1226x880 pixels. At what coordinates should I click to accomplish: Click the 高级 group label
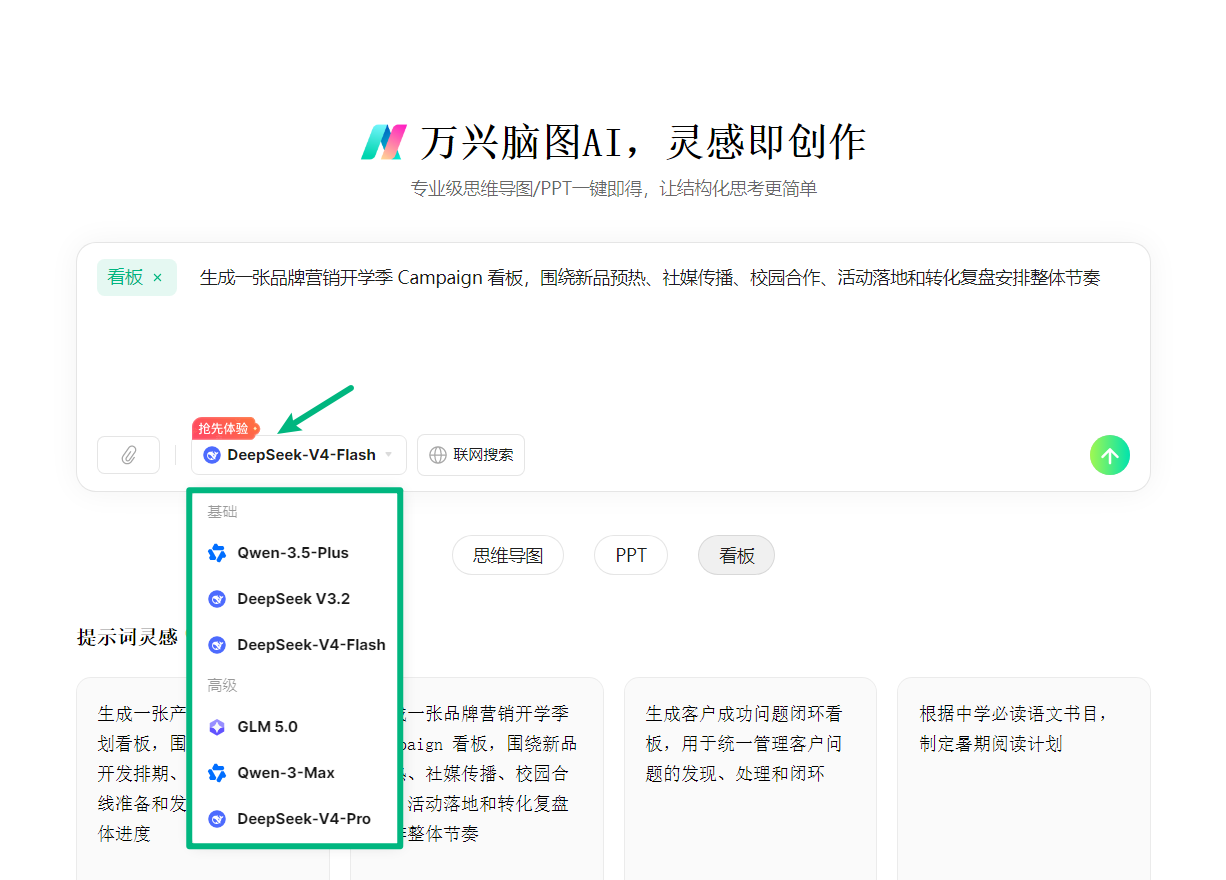(x=222, y=686)
